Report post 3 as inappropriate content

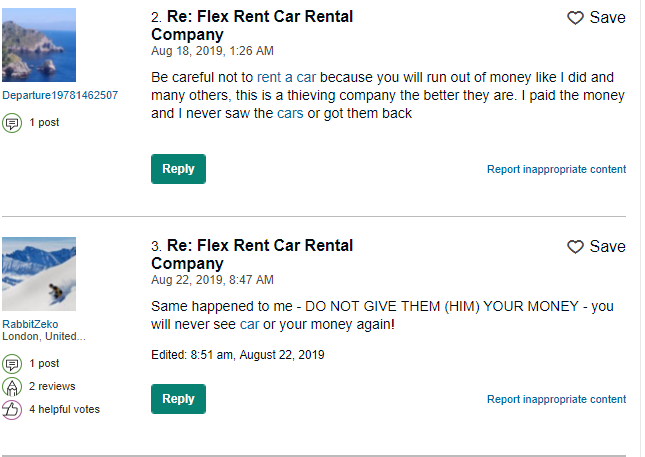click(x=556, y=400)
